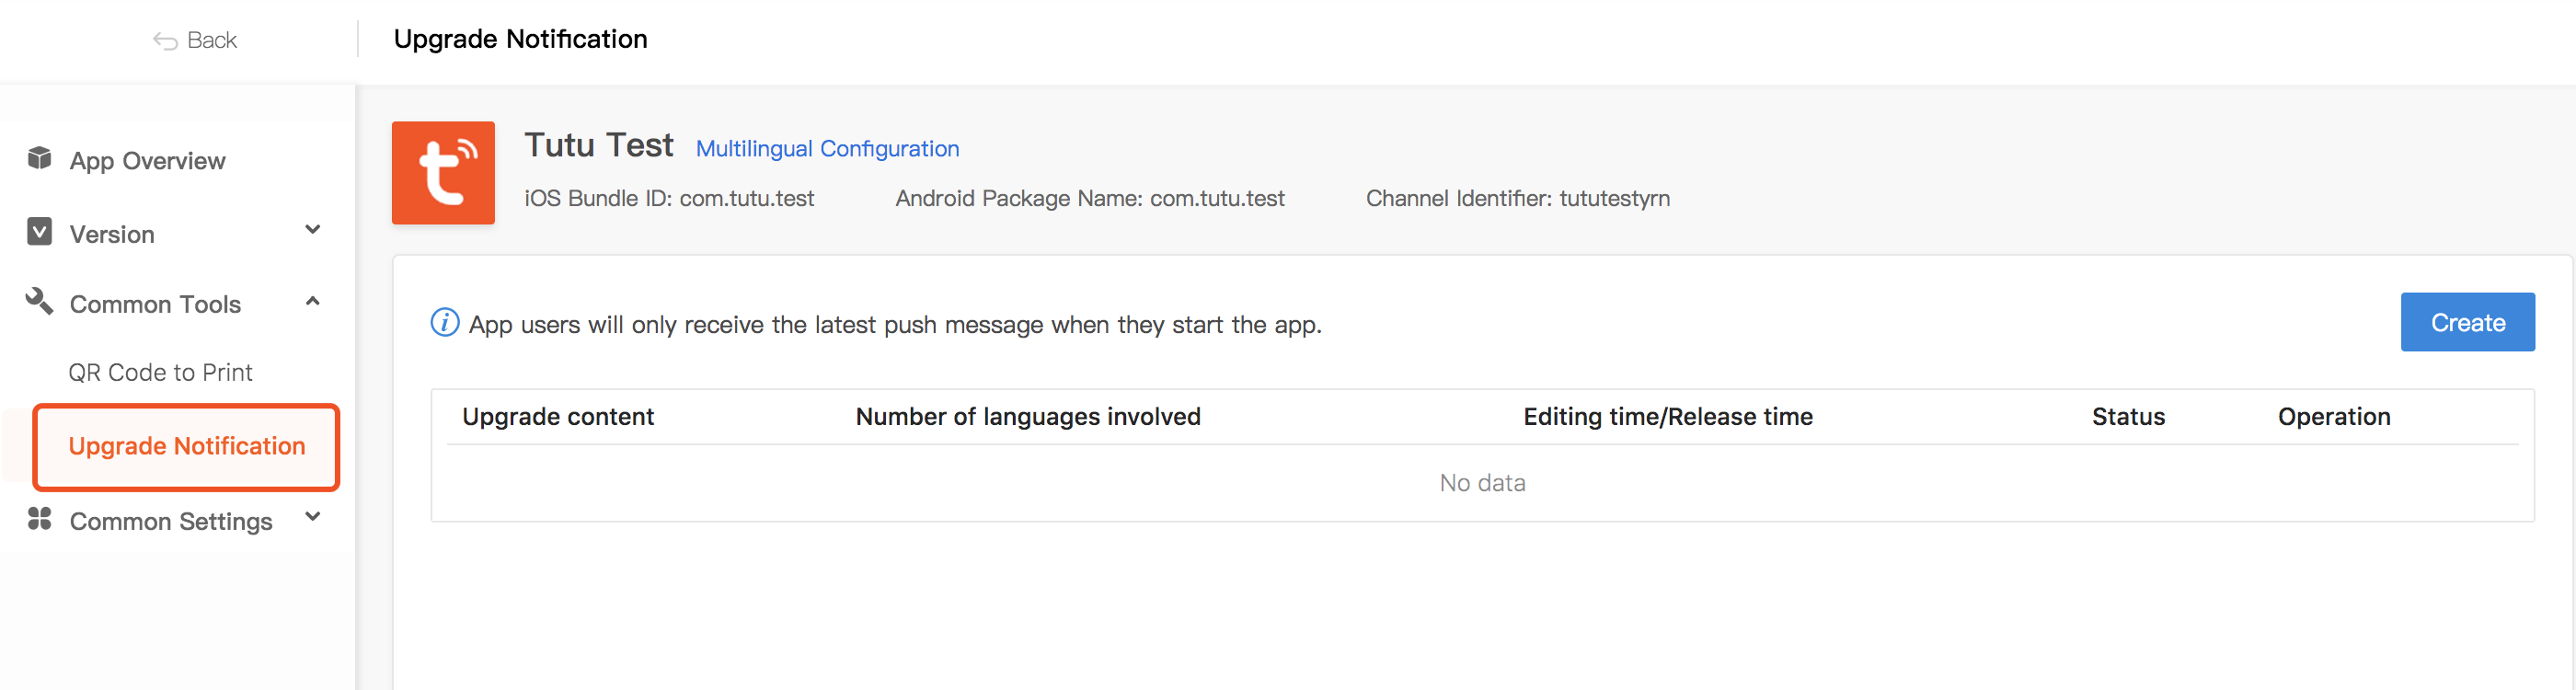Image resolution: width=2576 pixels, height=690 pixels.
Task: Click the iOS Bundle ID text
Action: click(x=669, y=198)
